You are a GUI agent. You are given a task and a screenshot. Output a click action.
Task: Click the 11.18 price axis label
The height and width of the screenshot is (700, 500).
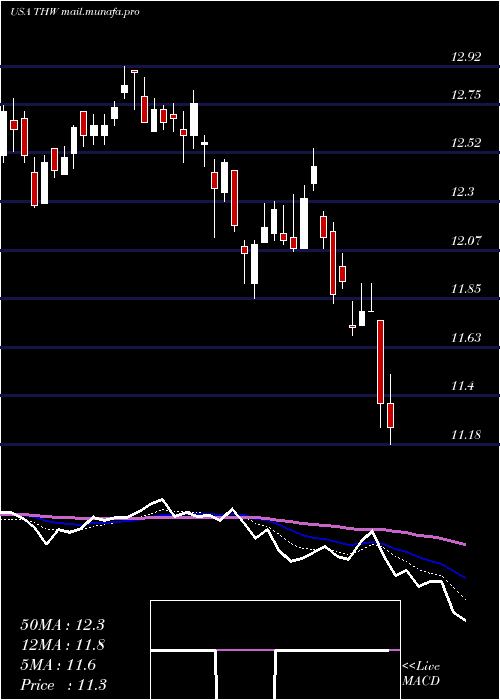pos(467,434)
